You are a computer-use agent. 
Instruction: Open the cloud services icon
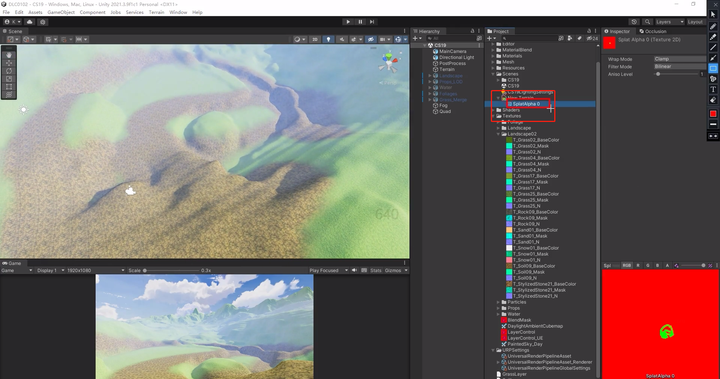pyautogui.click(x=30, y=22)
